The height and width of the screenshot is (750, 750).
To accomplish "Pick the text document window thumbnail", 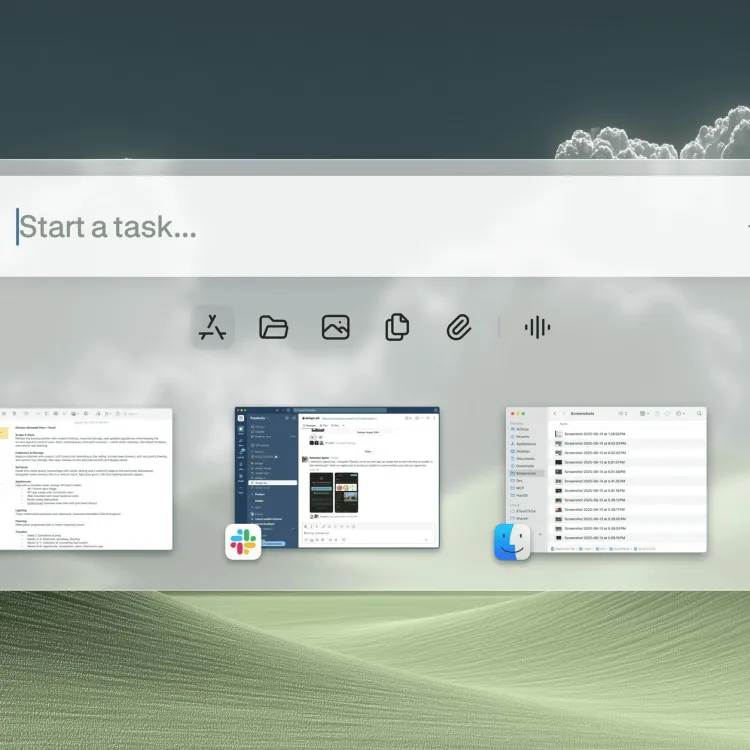I will coord(86,479).
